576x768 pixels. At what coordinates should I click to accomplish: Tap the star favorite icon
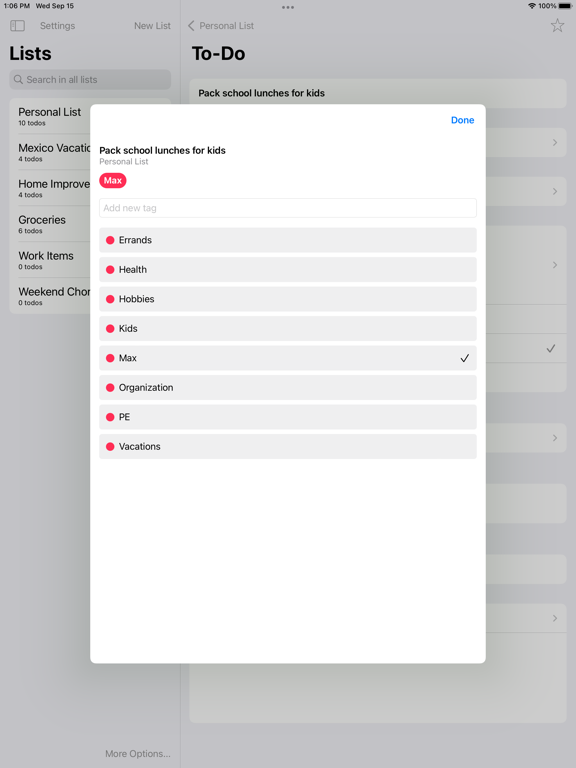557,25
